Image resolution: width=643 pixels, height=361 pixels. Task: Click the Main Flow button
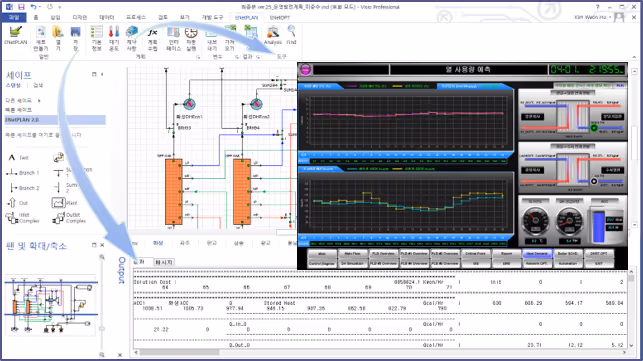[x=353, y=254]
